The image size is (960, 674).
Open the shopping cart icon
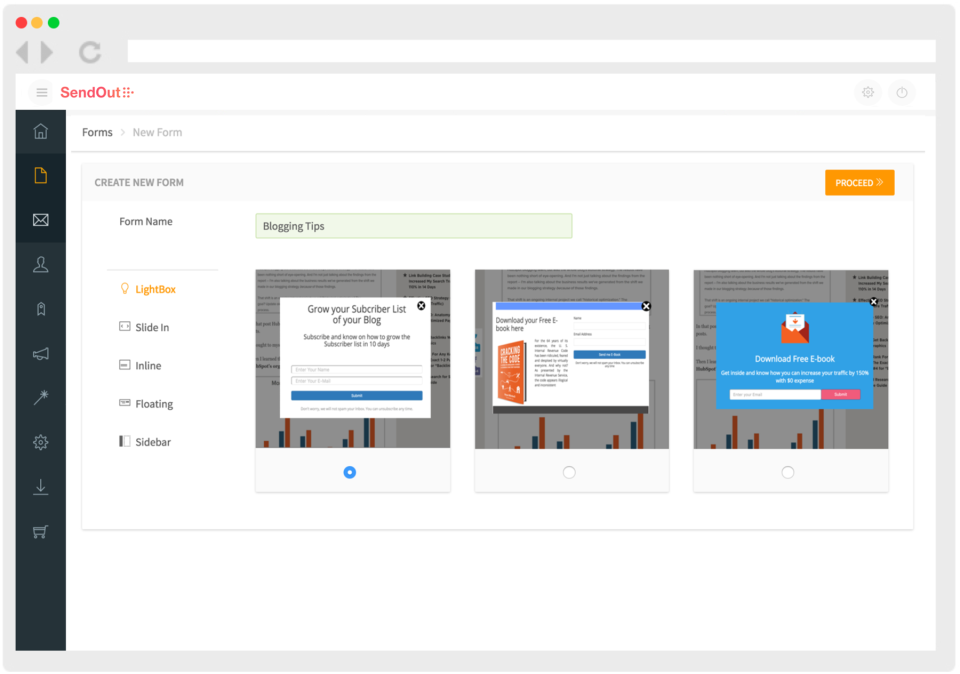(40, 531)
